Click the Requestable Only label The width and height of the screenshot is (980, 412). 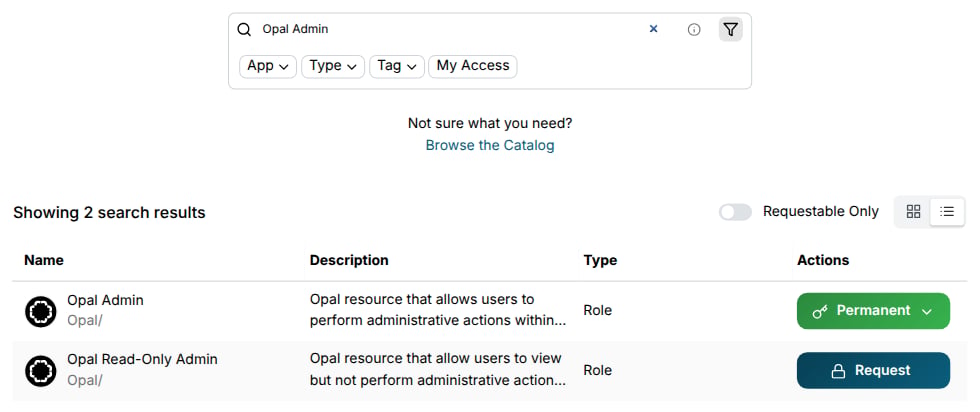(821, 212)
